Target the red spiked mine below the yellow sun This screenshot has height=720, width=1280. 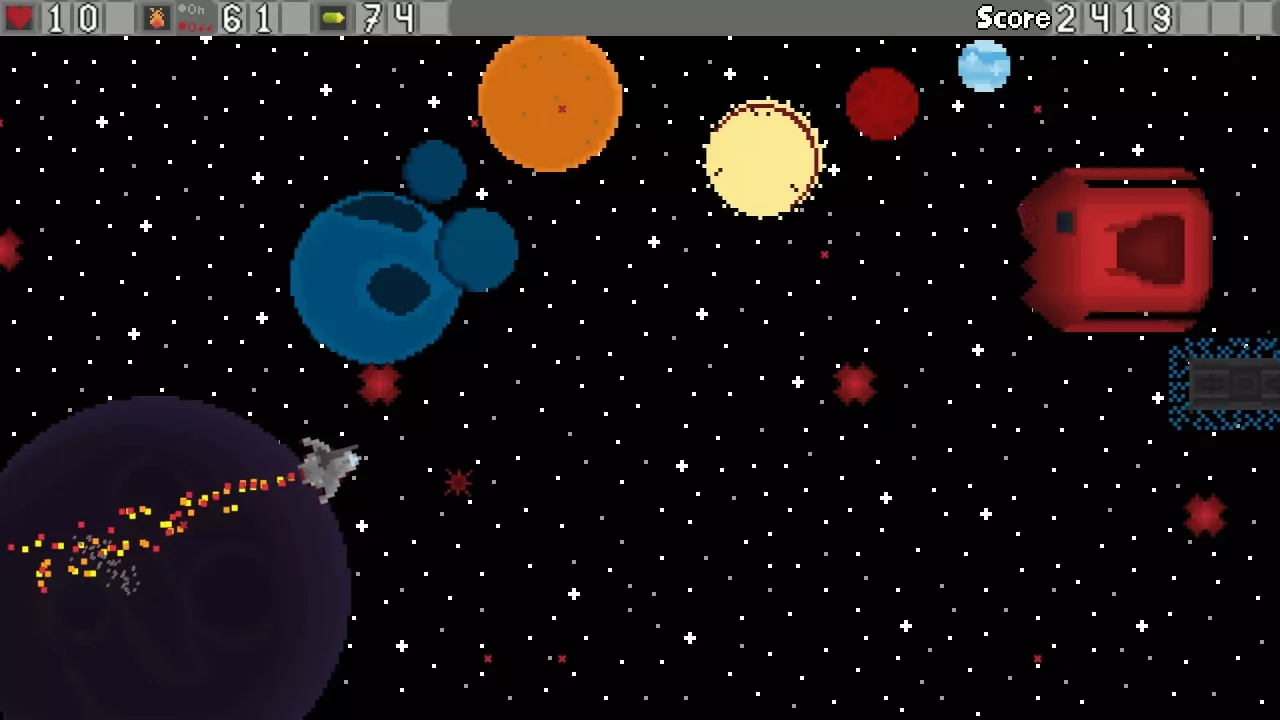[x=855, y=384]
